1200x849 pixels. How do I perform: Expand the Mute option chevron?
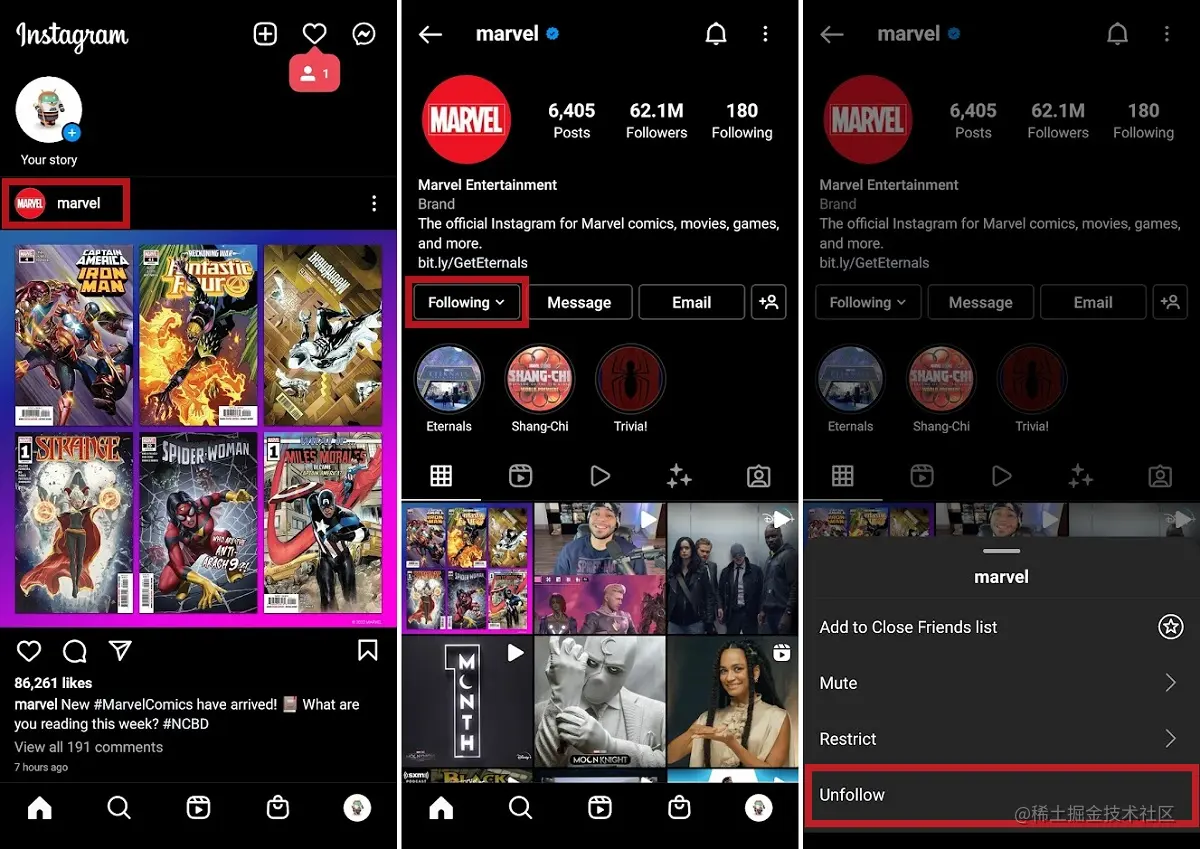[1171, 683]
